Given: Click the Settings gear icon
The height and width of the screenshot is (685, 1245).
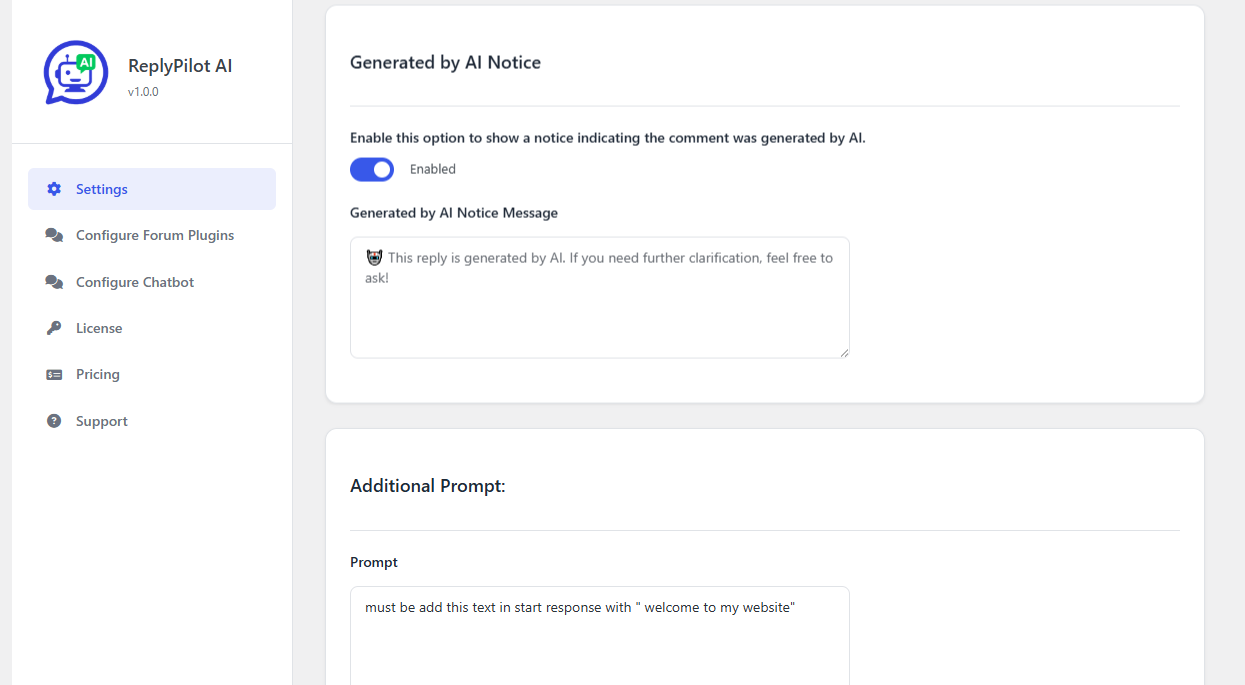Looking at the screenshot, I should pyautogui.click(x=54, y=189).
